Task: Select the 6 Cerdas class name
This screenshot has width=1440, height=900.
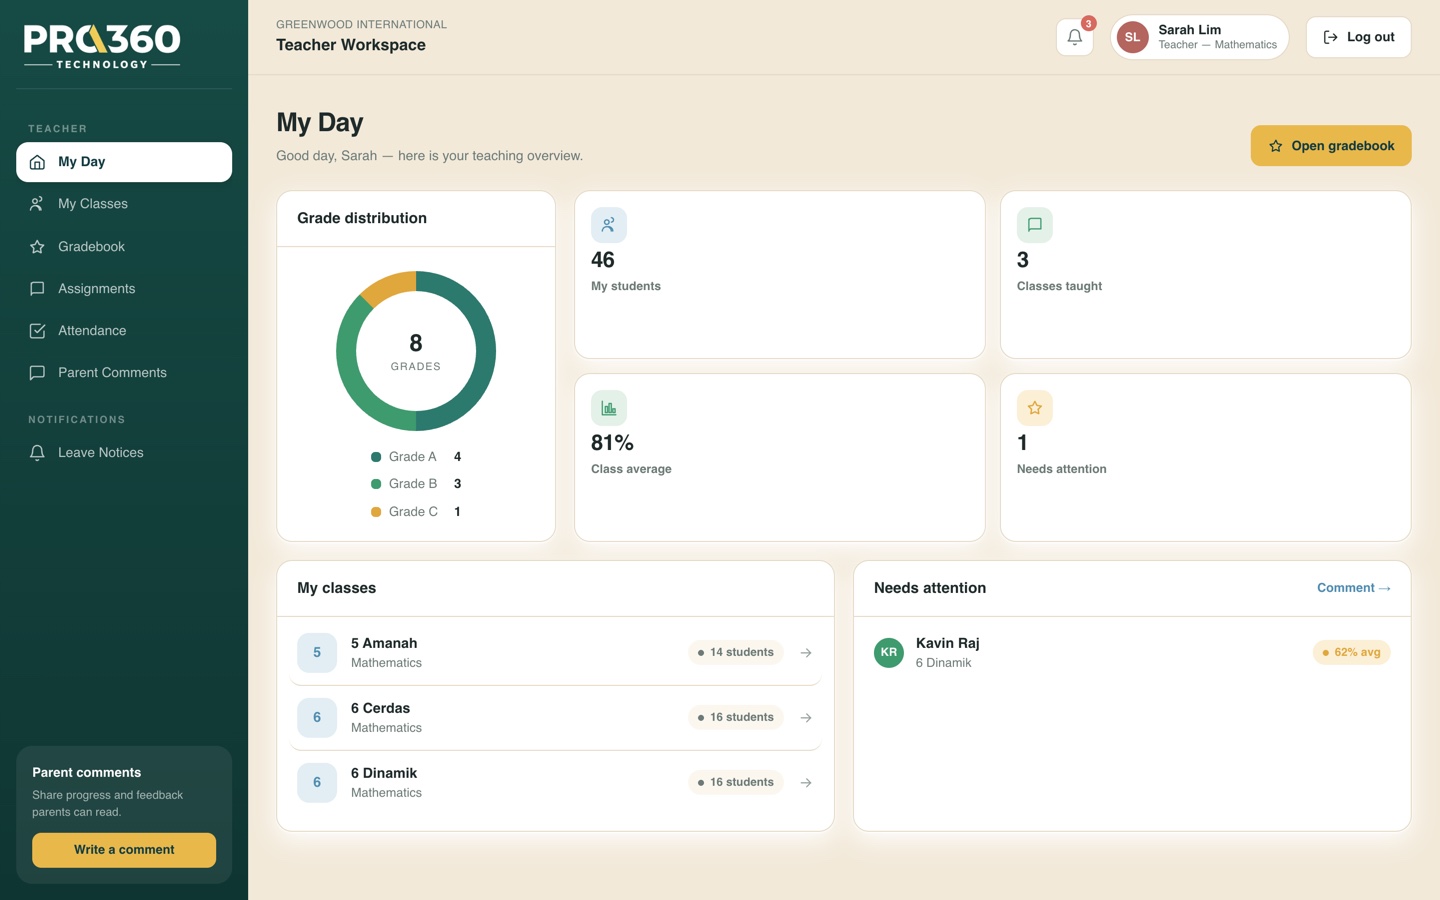Action: point(380,708)
